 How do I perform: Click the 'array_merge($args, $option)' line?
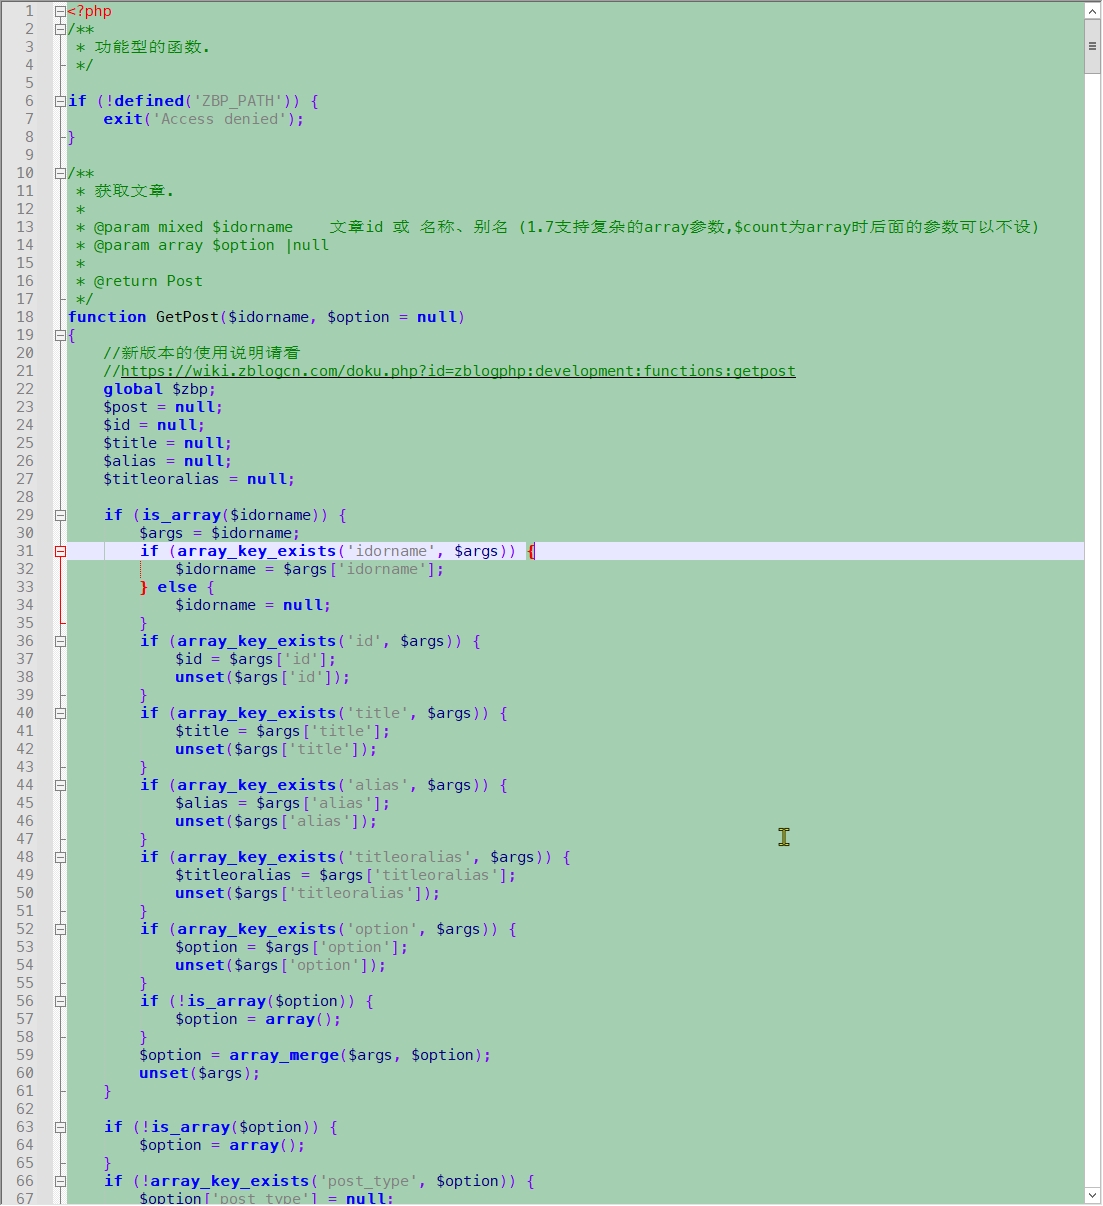[315, 1055]
